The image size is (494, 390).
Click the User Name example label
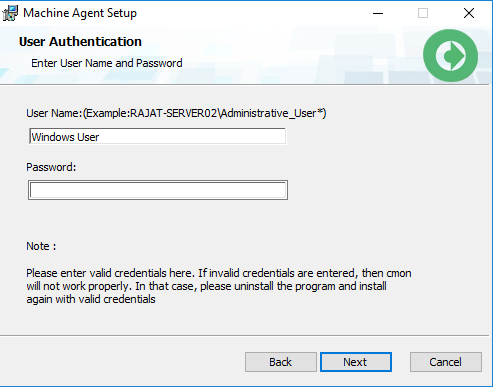[x=176, y=113]
